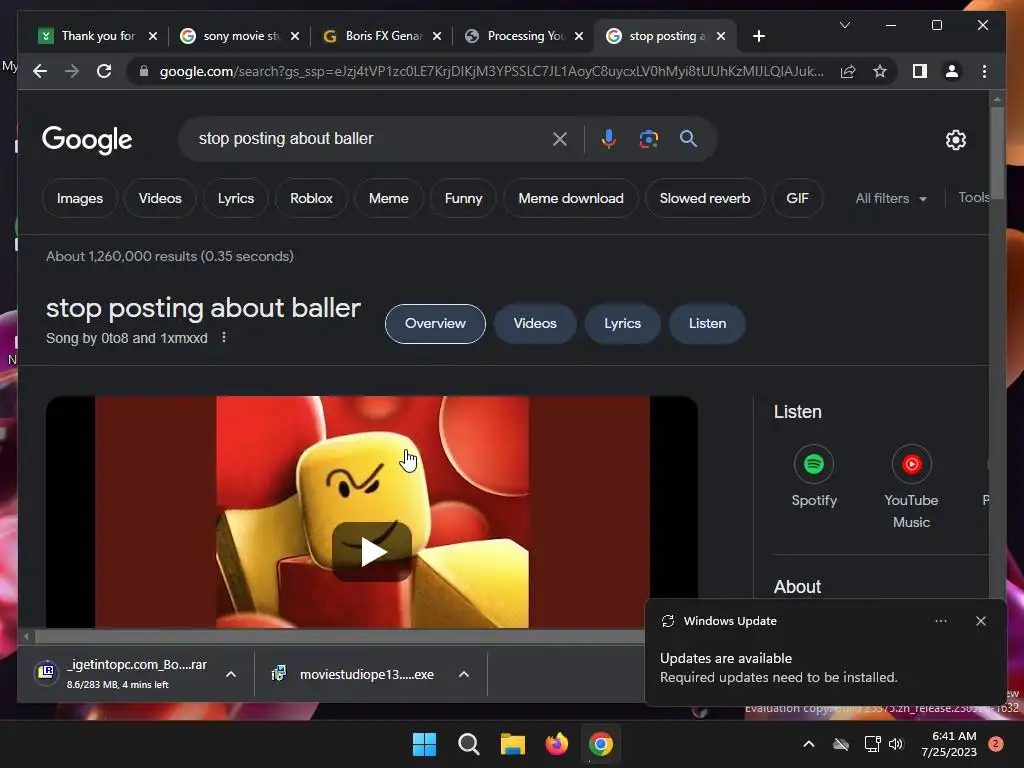This screenshot has width=1024, height=768.
Task: Open a new browser tab
Action: (x=758, y=36)
